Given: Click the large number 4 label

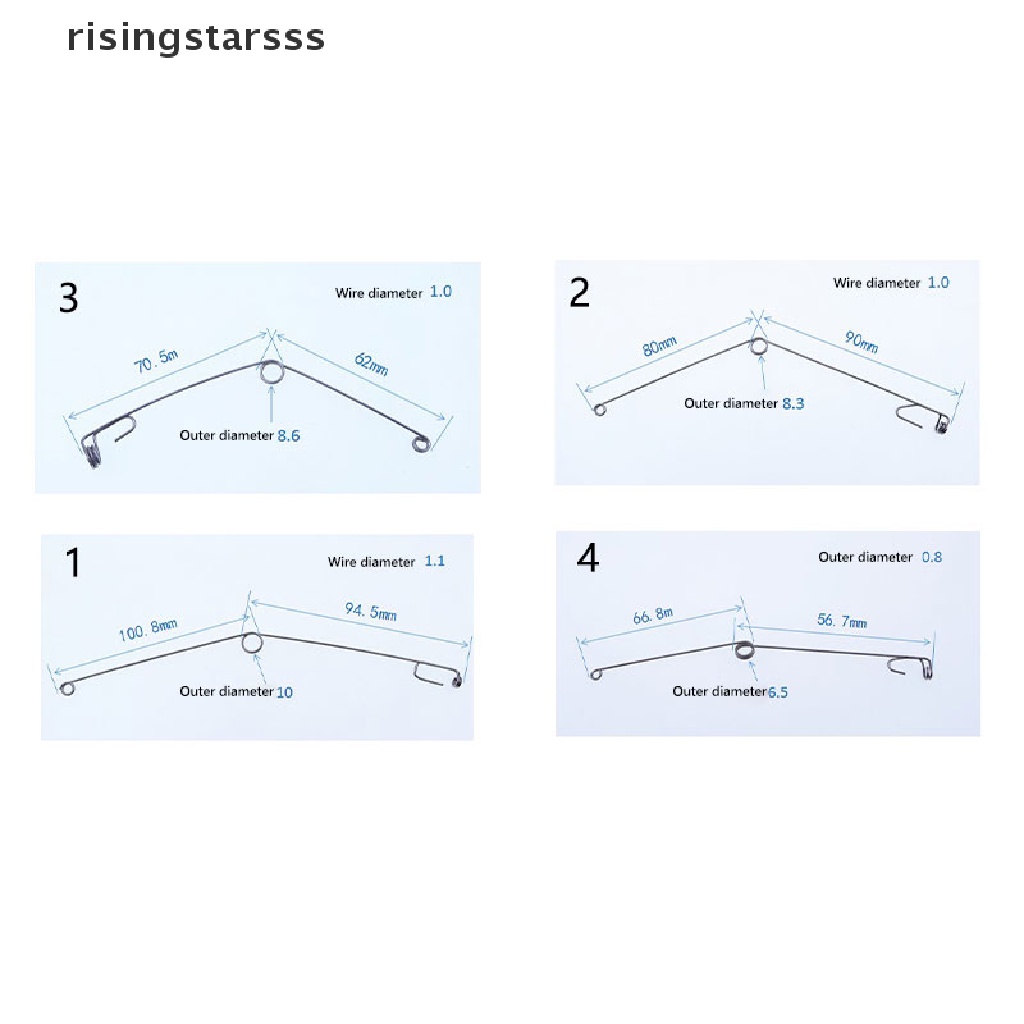Looking at the screenshot, I should point(588,559).
